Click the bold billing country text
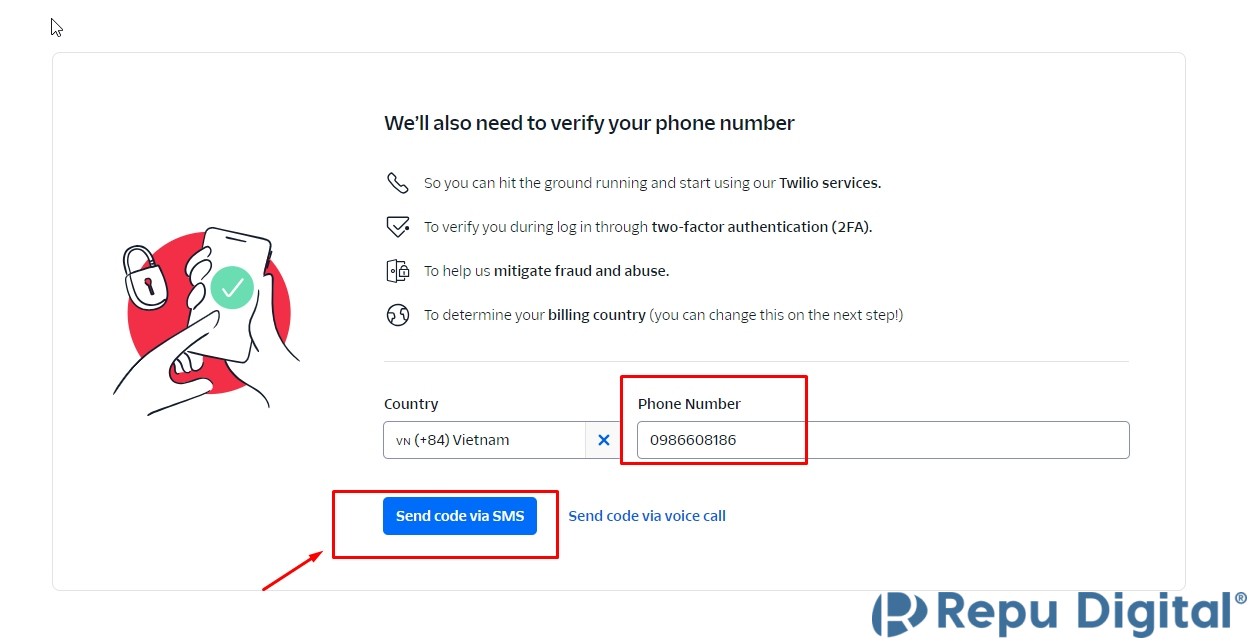 [x=597, y=315]
